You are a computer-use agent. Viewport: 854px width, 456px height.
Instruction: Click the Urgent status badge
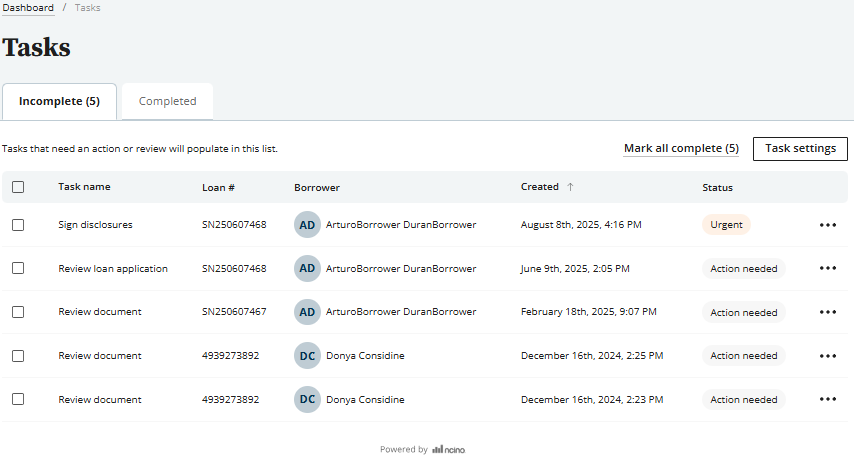pyautogui.click(x=726, y=225)
